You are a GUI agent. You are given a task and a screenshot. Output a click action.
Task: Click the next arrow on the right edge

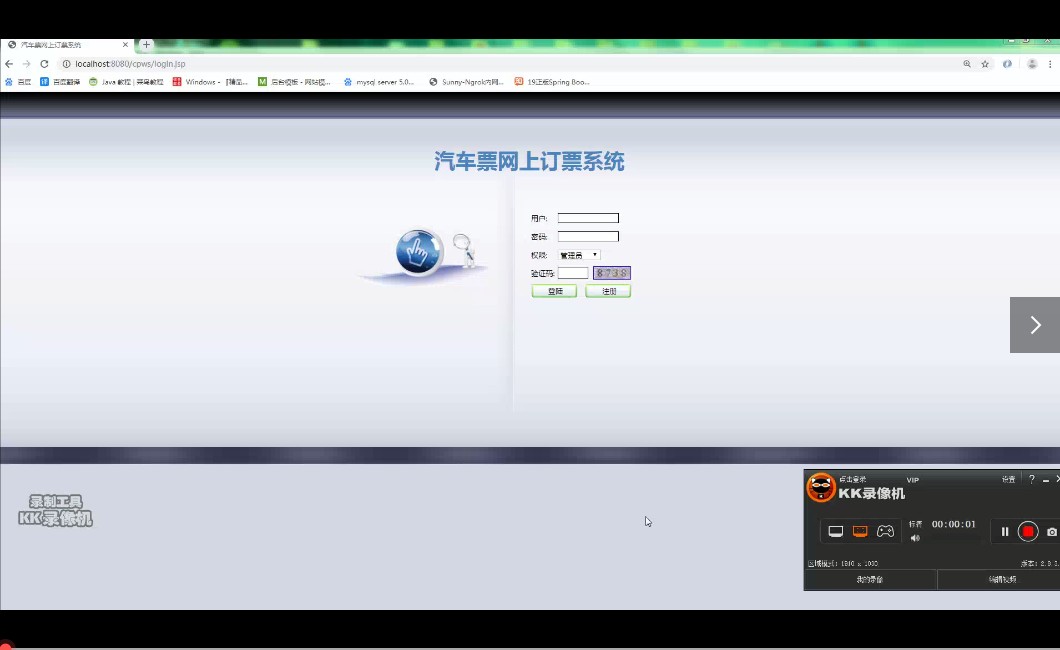[x=1035, y=325]
